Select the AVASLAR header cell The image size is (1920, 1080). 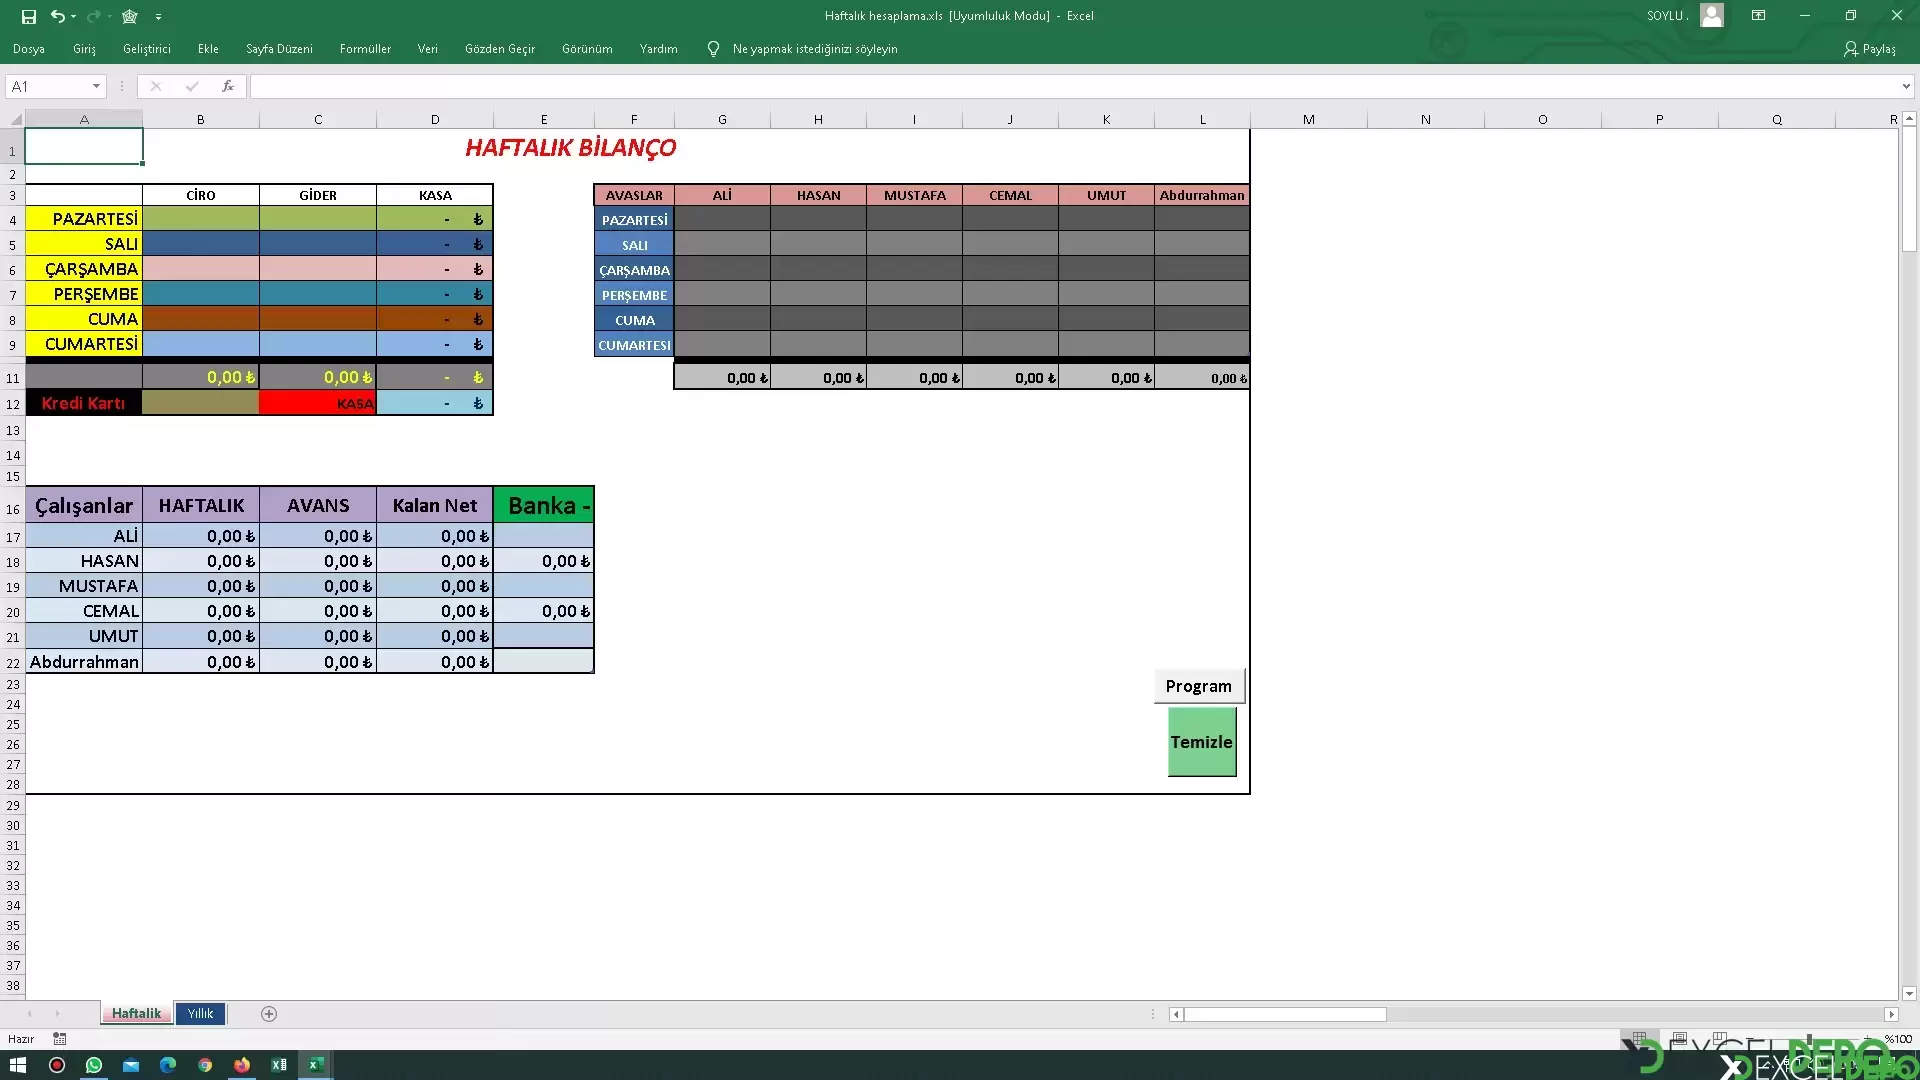634,195
